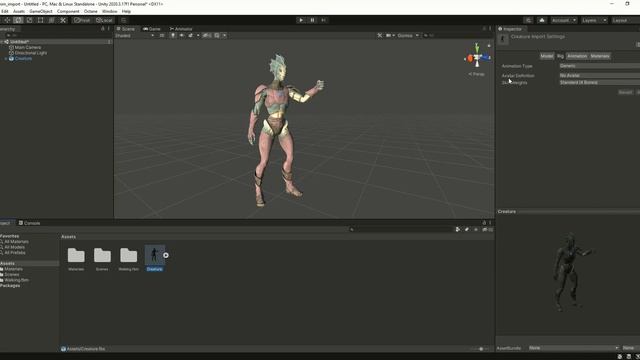Adjust the asset icon size slider
Viewport: 640px width, 360px height.
pos(480,349)
